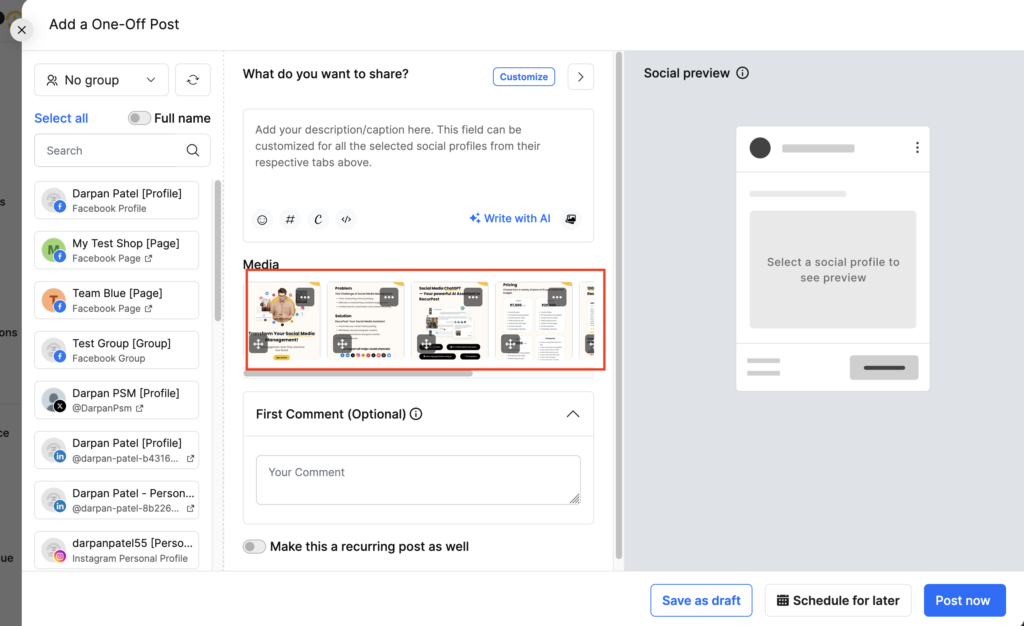Screen dimensions: 1024x626
Task: Open preview card three-dot menu
Action: [917, 148]
